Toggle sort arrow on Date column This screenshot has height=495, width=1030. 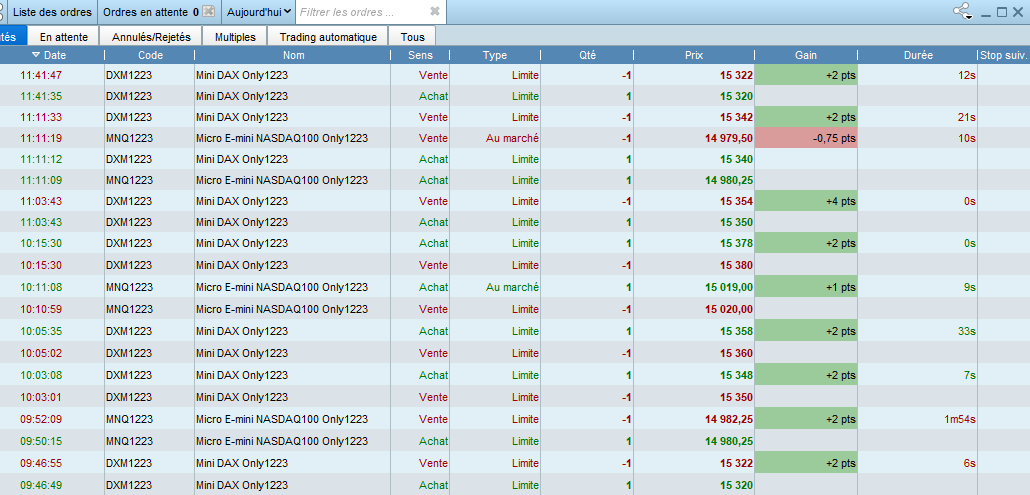(35, 55)
